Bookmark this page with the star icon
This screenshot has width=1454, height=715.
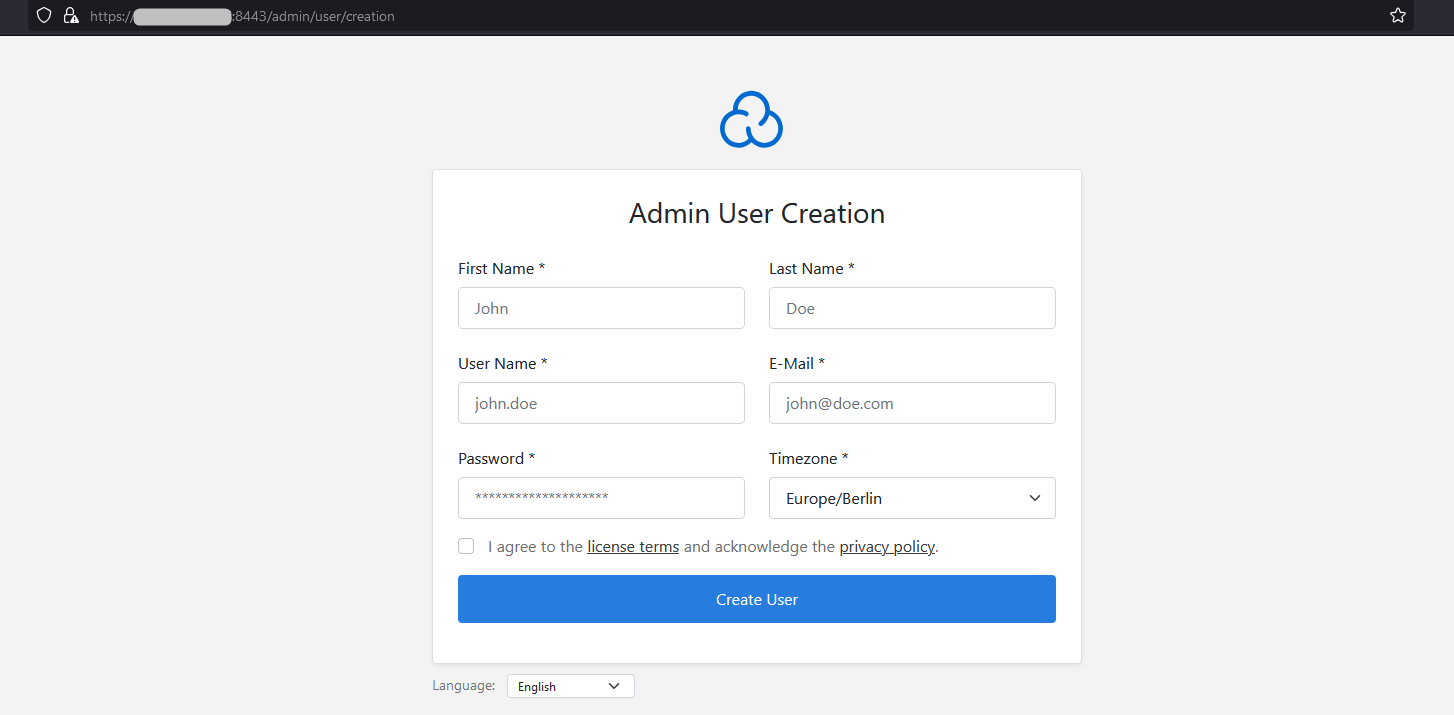[1397, 16]
